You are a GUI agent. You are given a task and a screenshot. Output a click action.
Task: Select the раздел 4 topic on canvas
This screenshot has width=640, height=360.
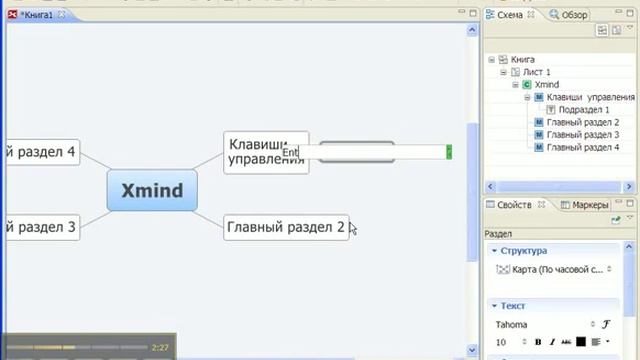(43, 152)
